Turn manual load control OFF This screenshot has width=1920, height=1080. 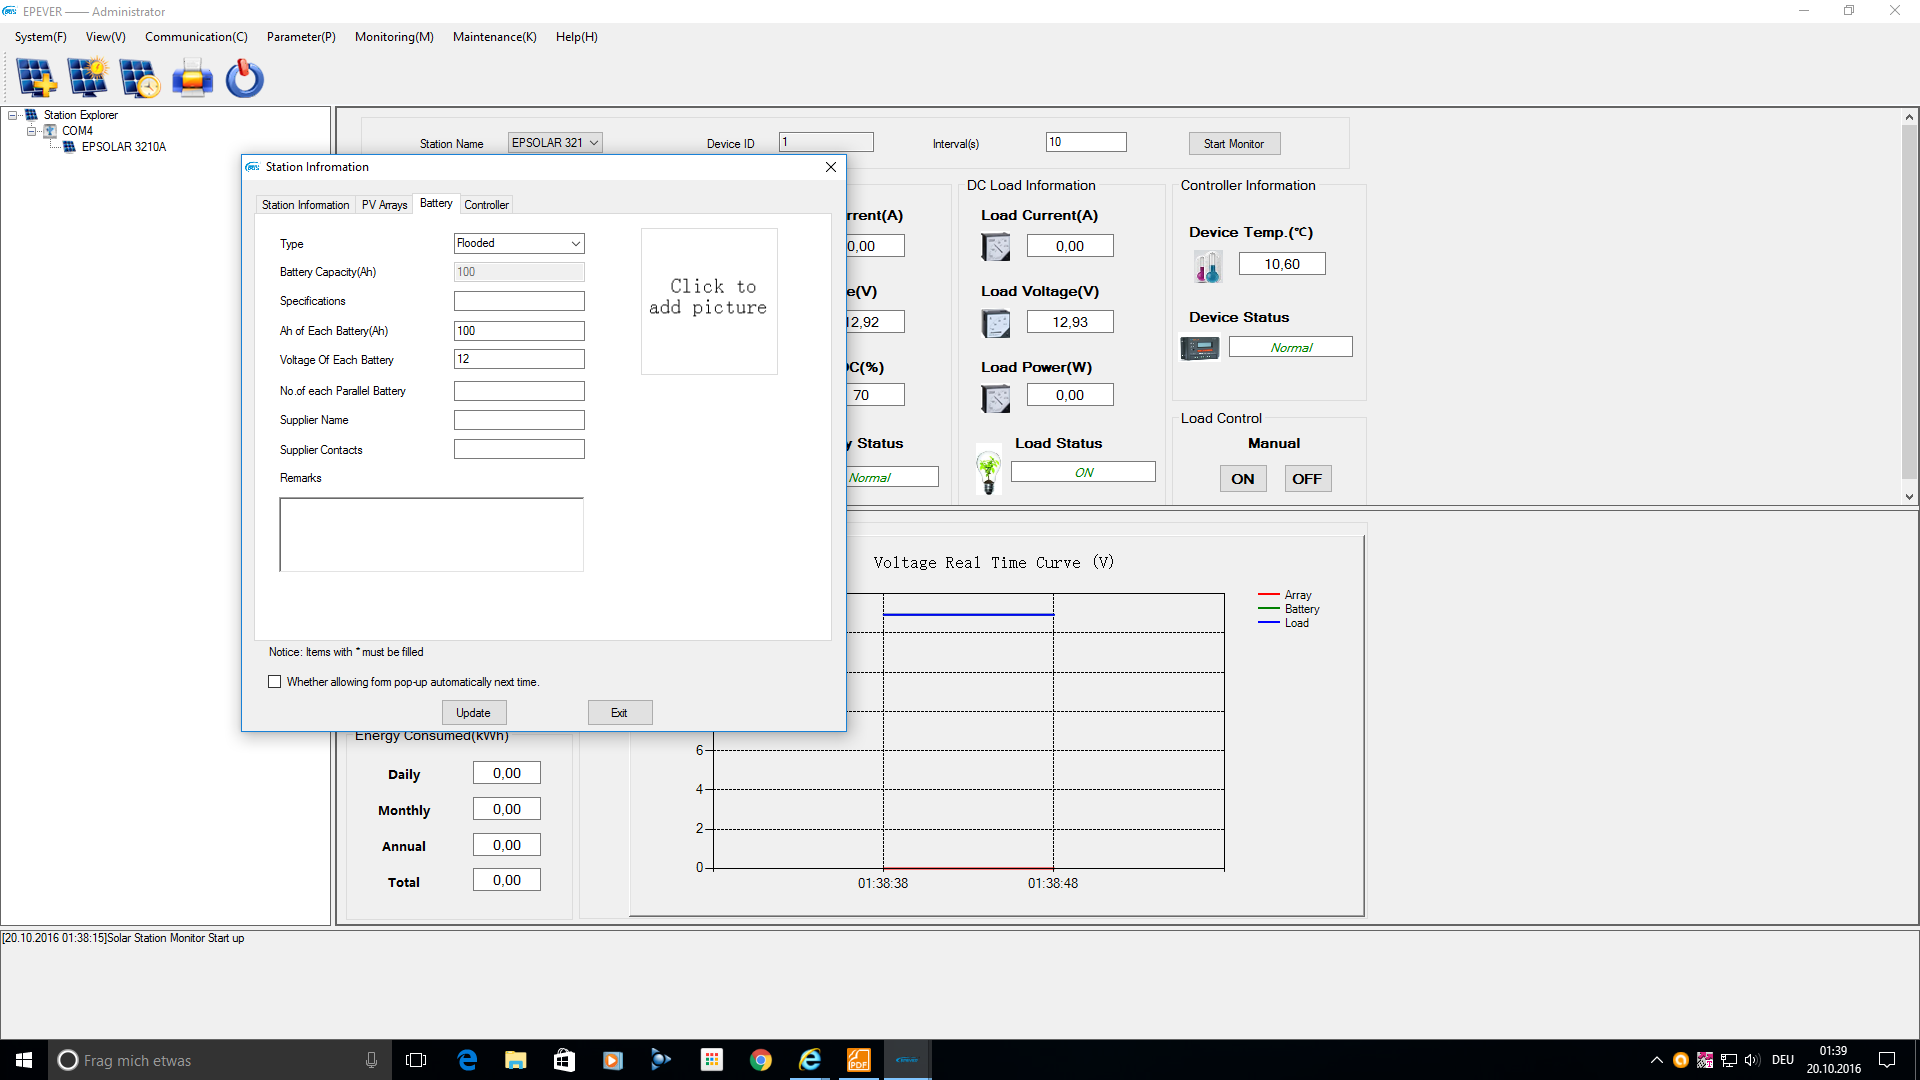[1306, 479]
